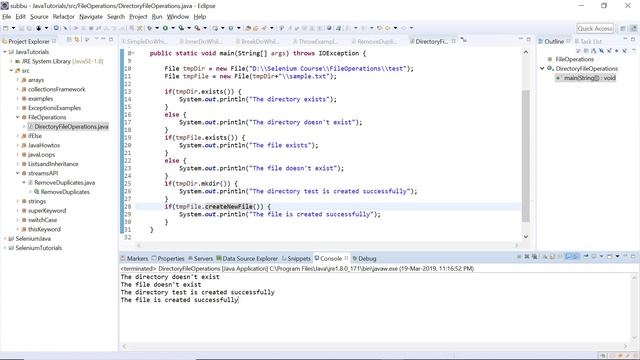Click the Open Perspective button
Image resolution: width=640 pixels, height=360 pixels.
pos(623,28)
